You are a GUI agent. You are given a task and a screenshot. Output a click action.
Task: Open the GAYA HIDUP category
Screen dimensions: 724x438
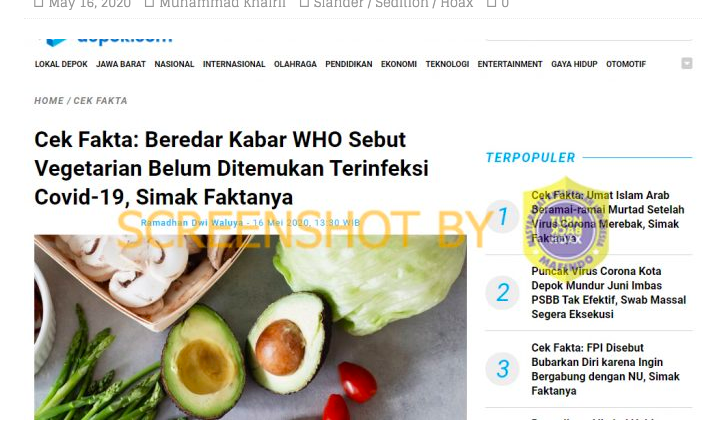[x=574, y=64]
